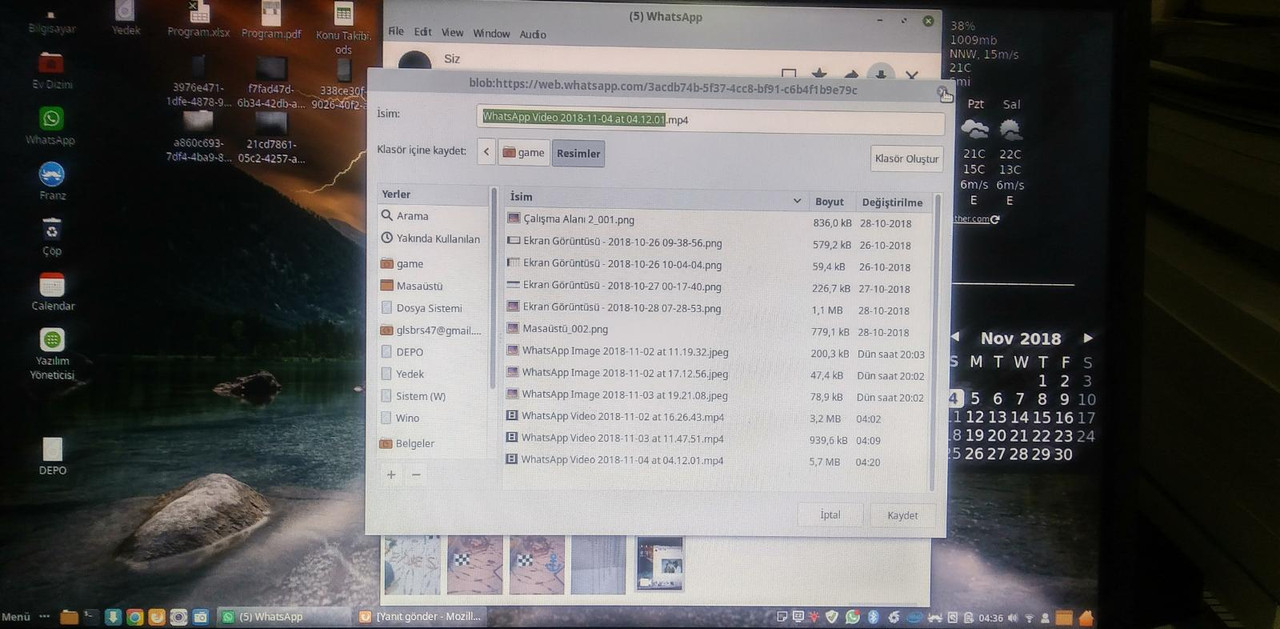Click the Kaydet button
The image size is (1280, 629).
(902, 516)
